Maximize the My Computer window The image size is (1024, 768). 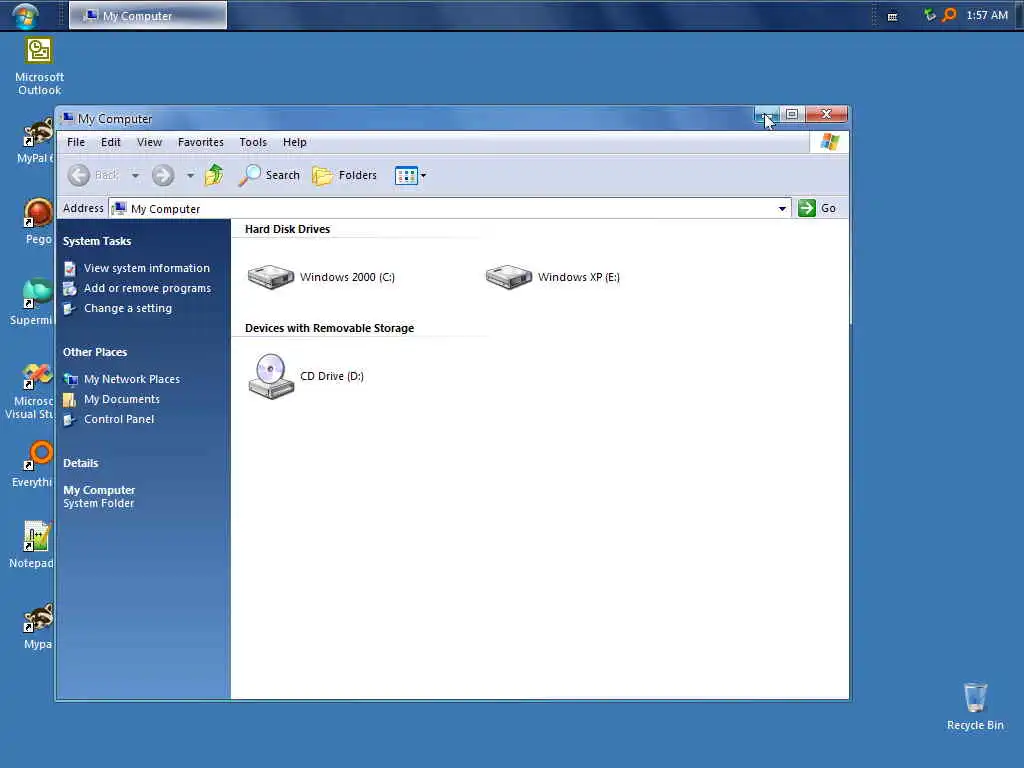tap(792, 114)
